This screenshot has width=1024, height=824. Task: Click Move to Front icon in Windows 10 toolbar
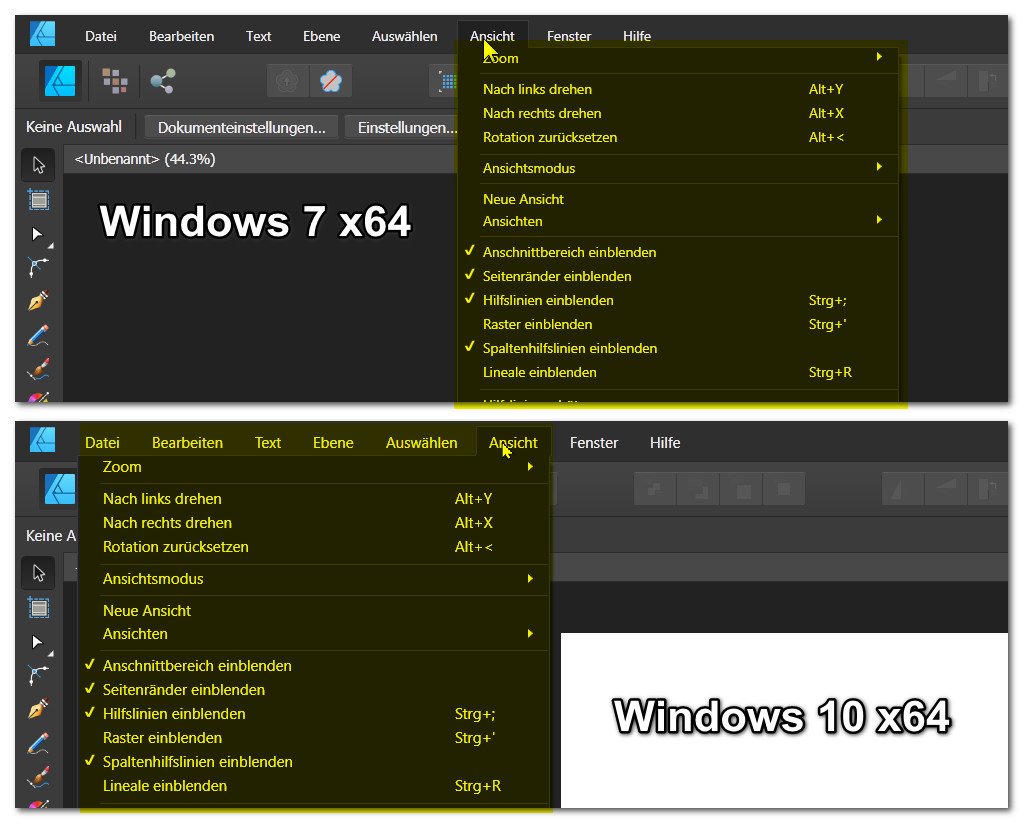[x=783, y=489]
